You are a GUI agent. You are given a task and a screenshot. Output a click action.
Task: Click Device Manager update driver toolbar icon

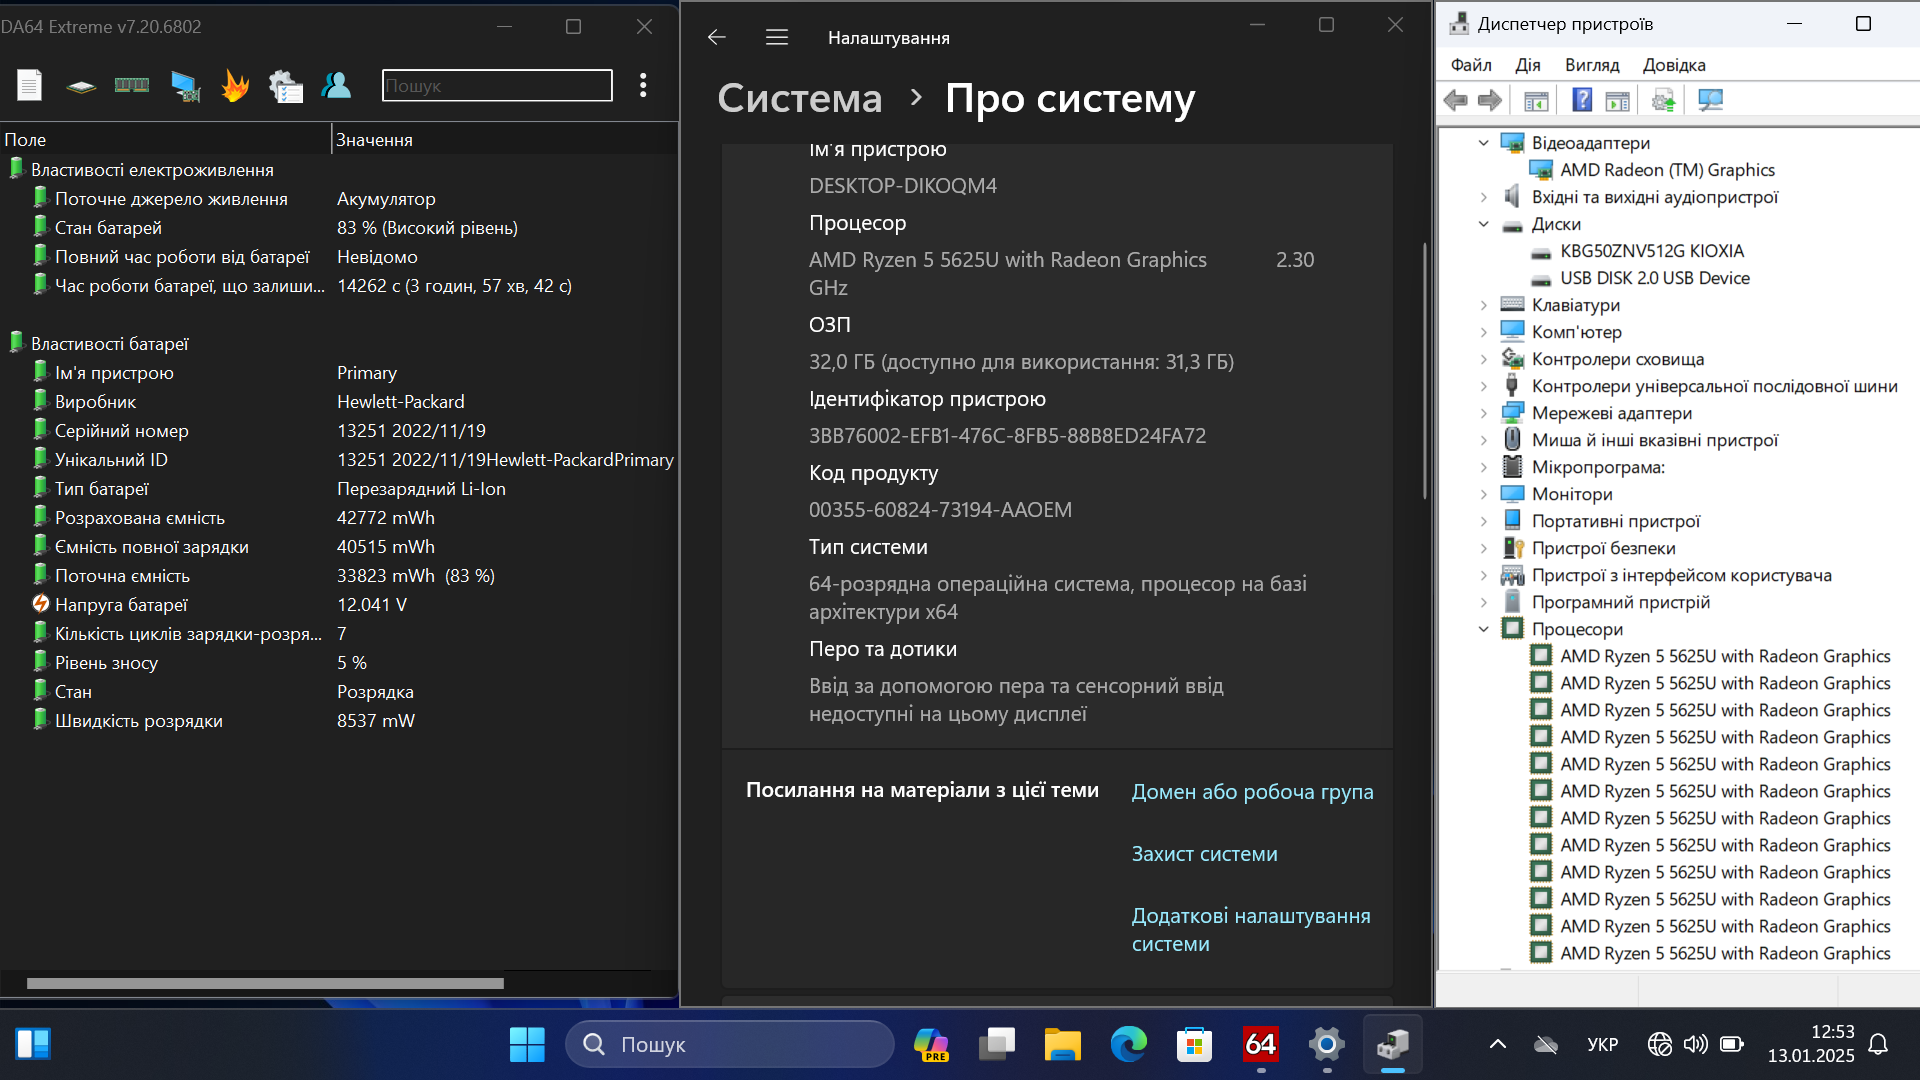tap(1663, 100)
